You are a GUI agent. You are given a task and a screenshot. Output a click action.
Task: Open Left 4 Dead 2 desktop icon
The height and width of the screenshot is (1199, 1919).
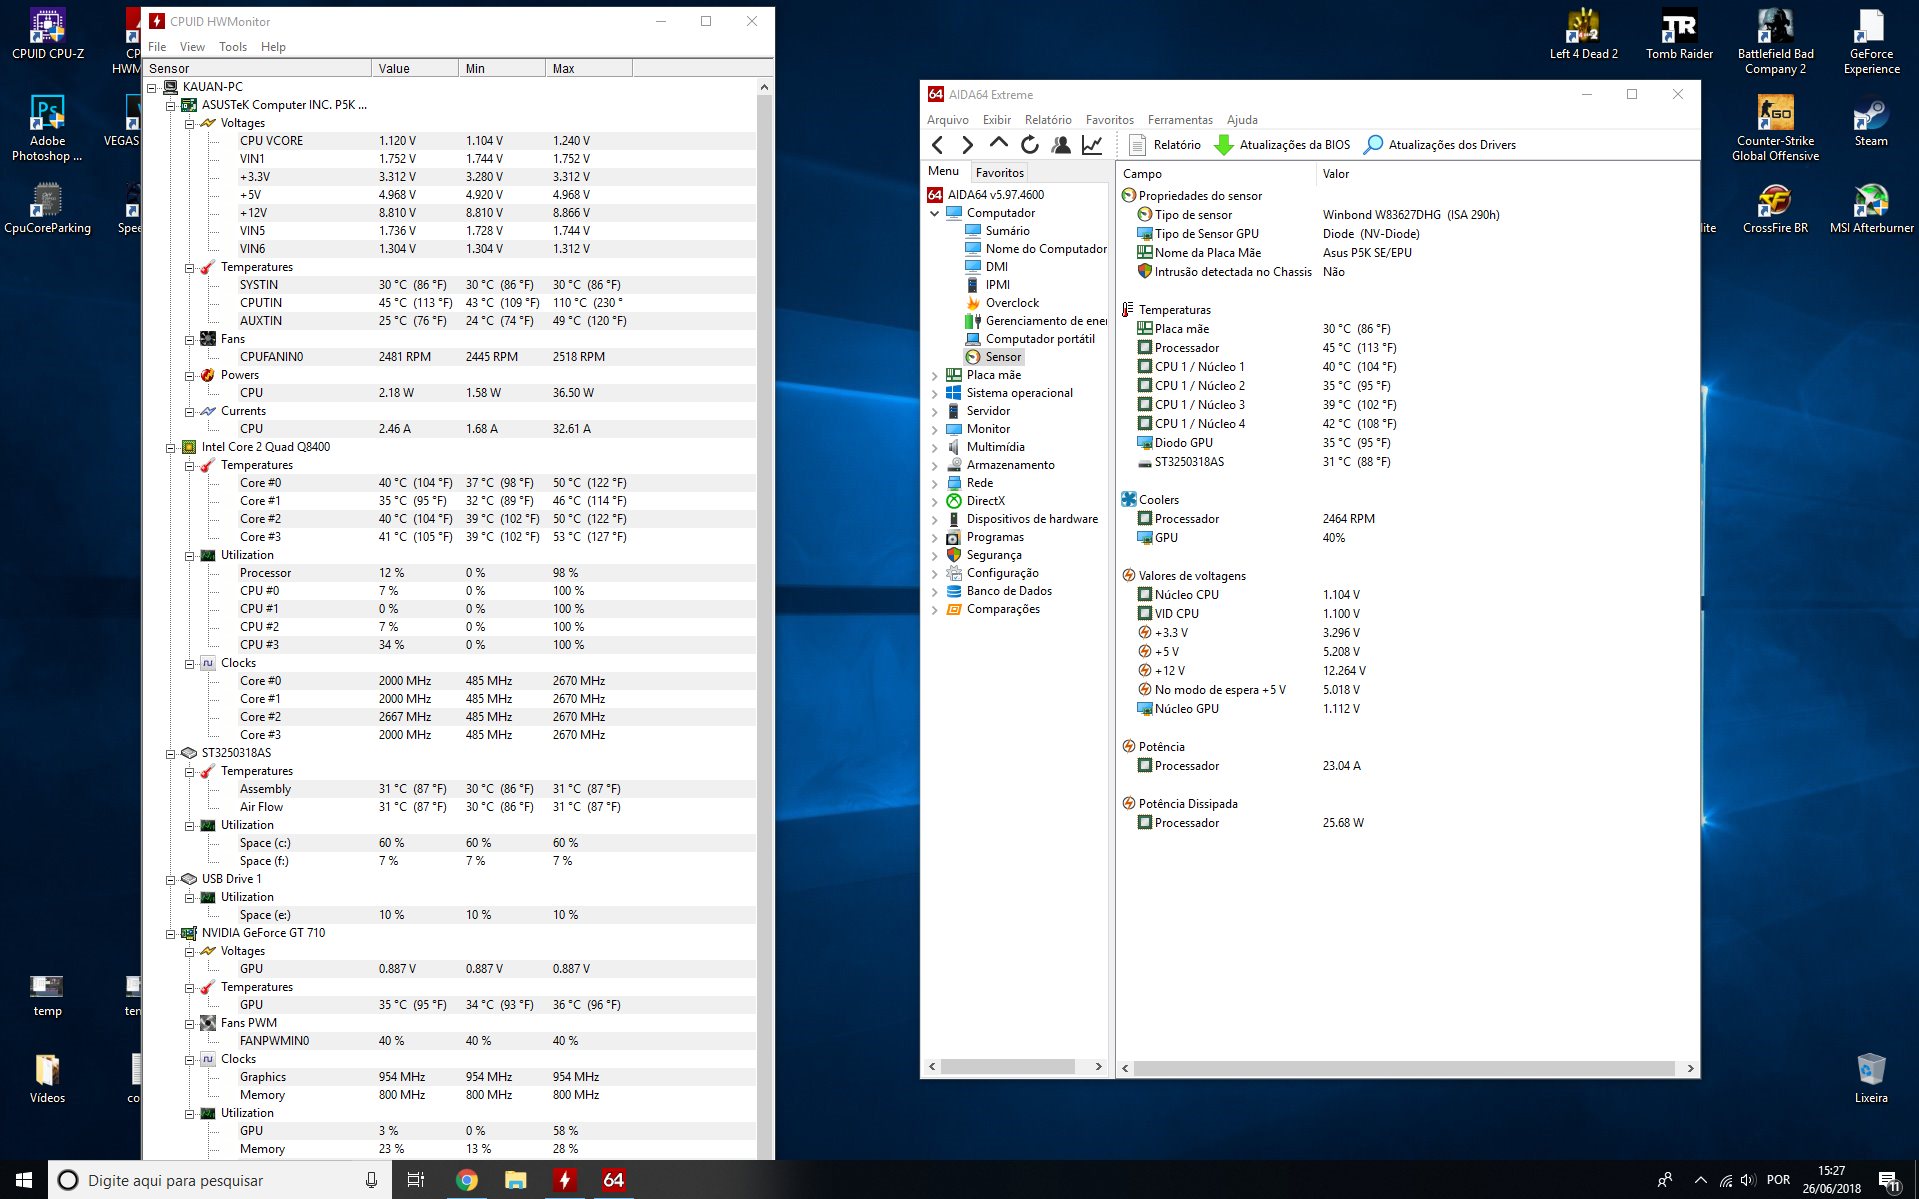coord(1583,34)
